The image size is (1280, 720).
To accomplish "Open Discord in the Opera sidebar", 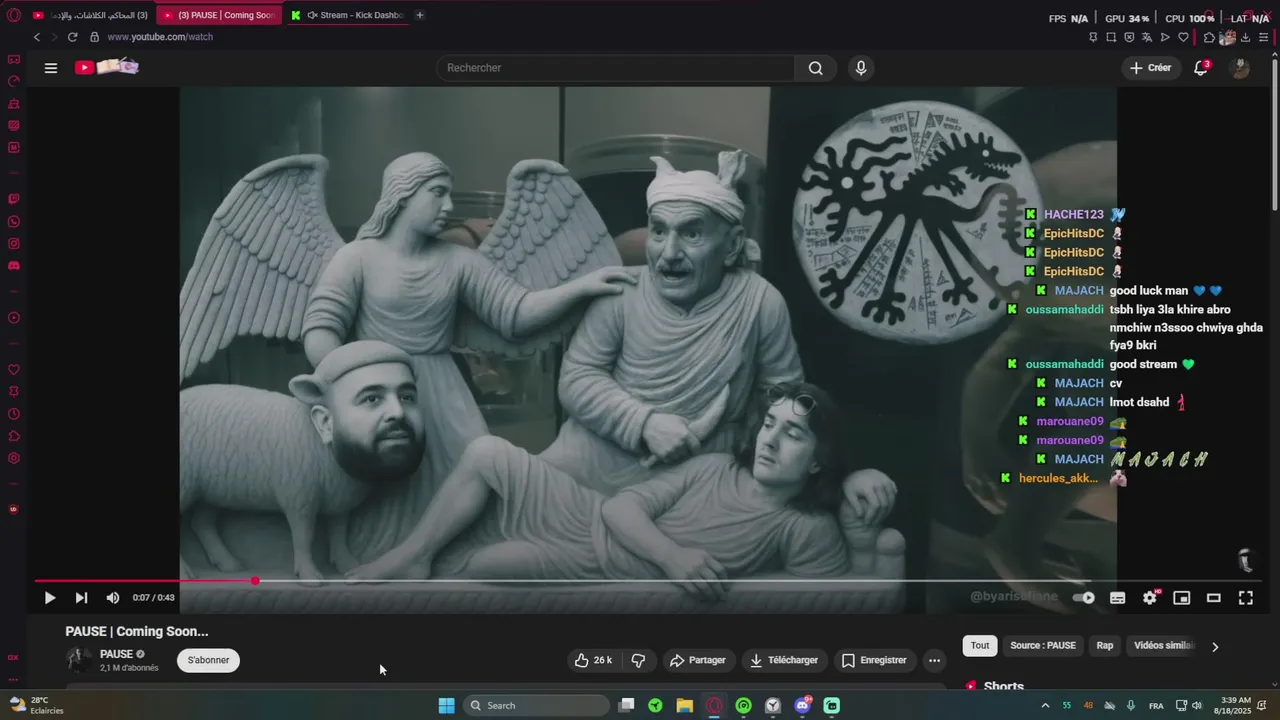I will pyautogui.click(x=14, y=266).
